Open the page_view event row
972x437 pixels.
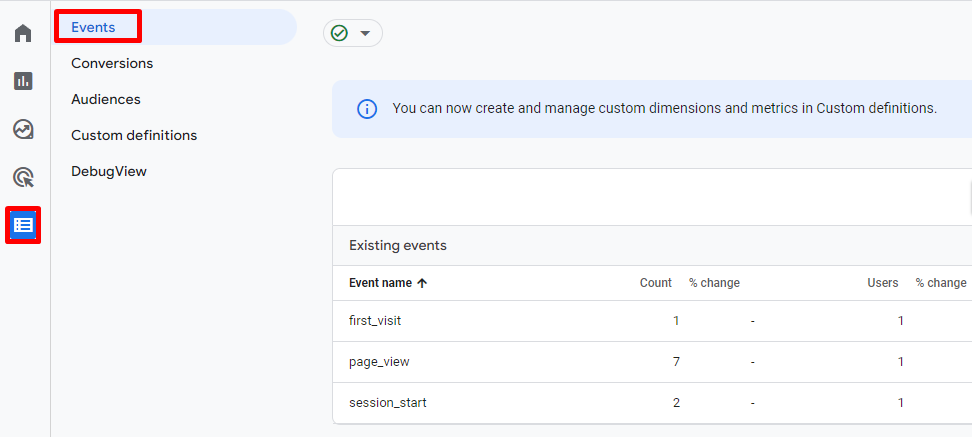[379, 362]
